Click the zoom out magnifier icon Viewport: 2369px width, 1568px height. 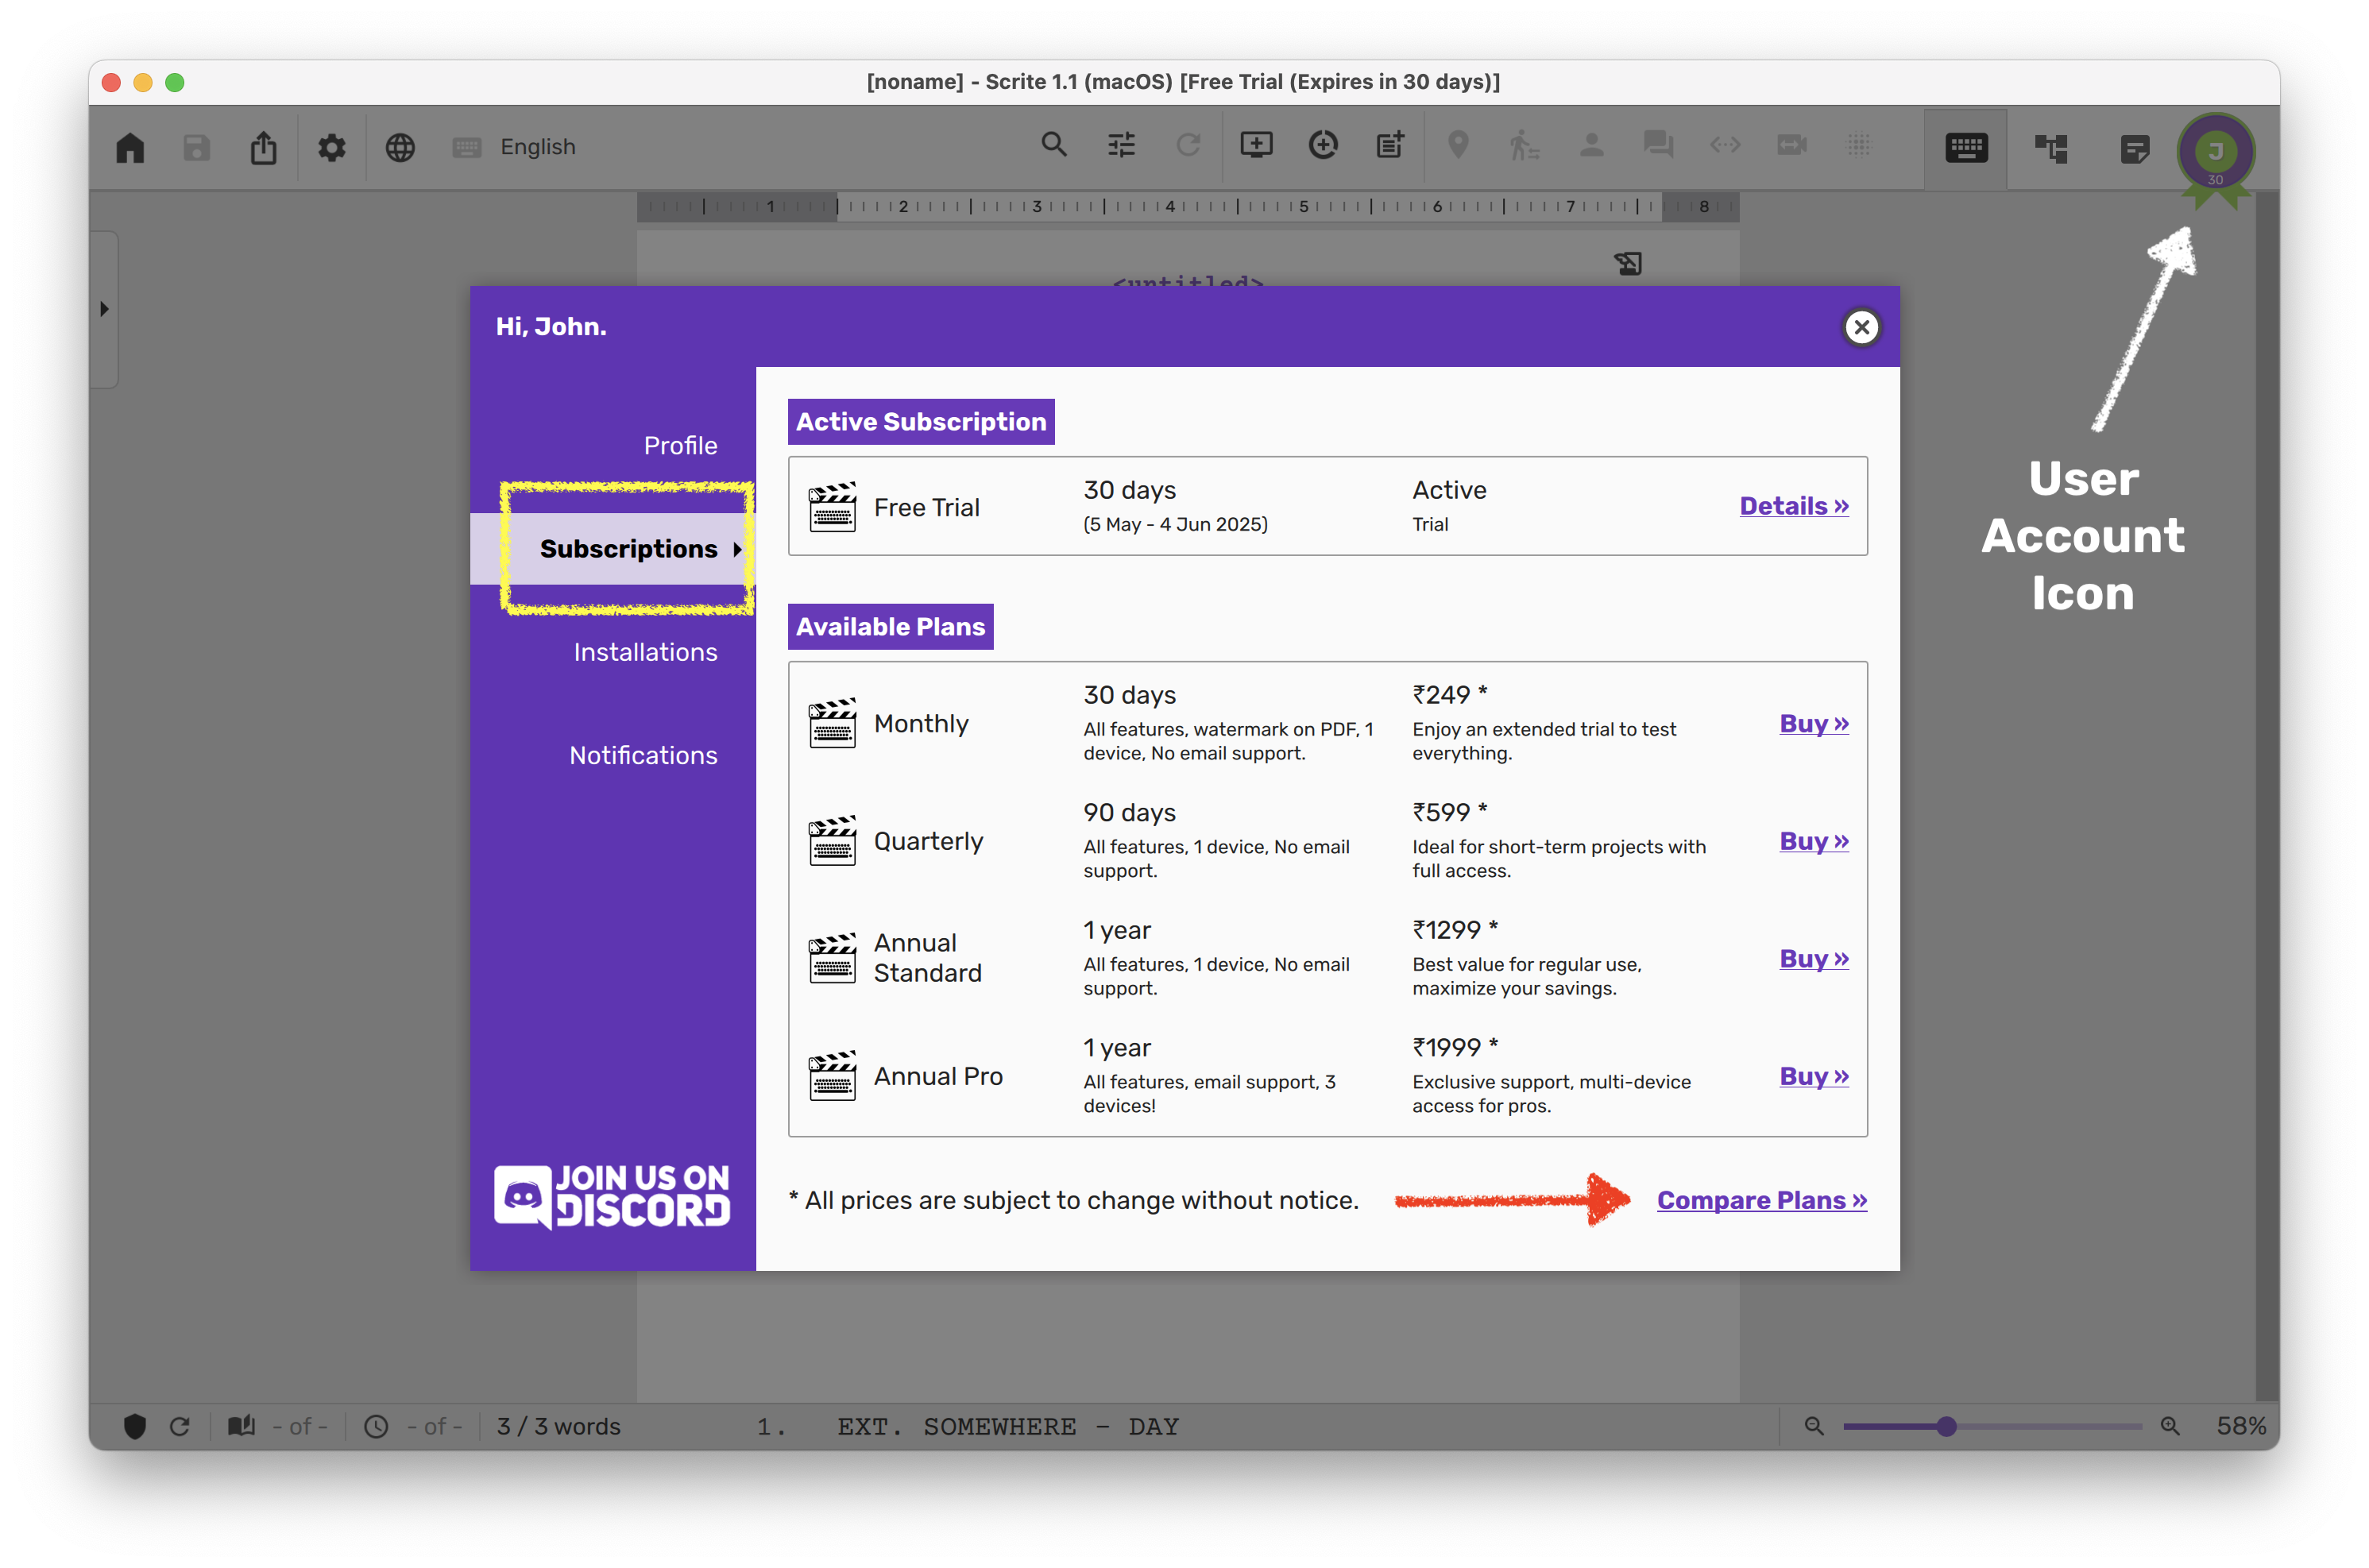pos(1813,1426)
